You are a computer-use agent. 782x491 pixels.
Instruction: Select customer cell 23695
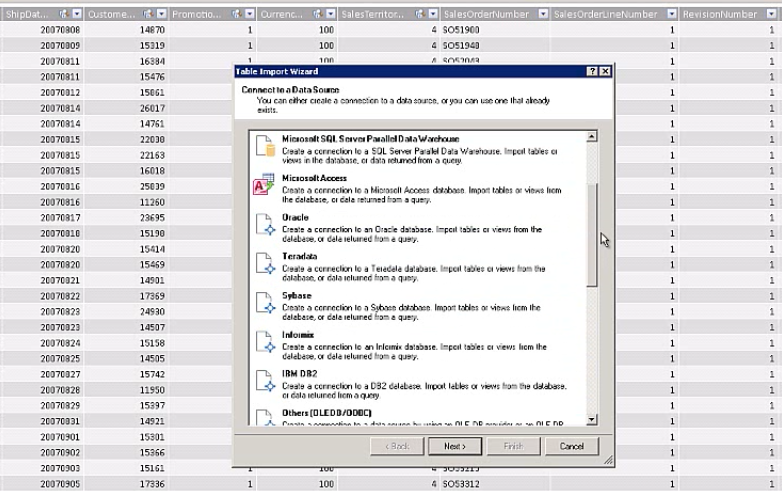126,218
